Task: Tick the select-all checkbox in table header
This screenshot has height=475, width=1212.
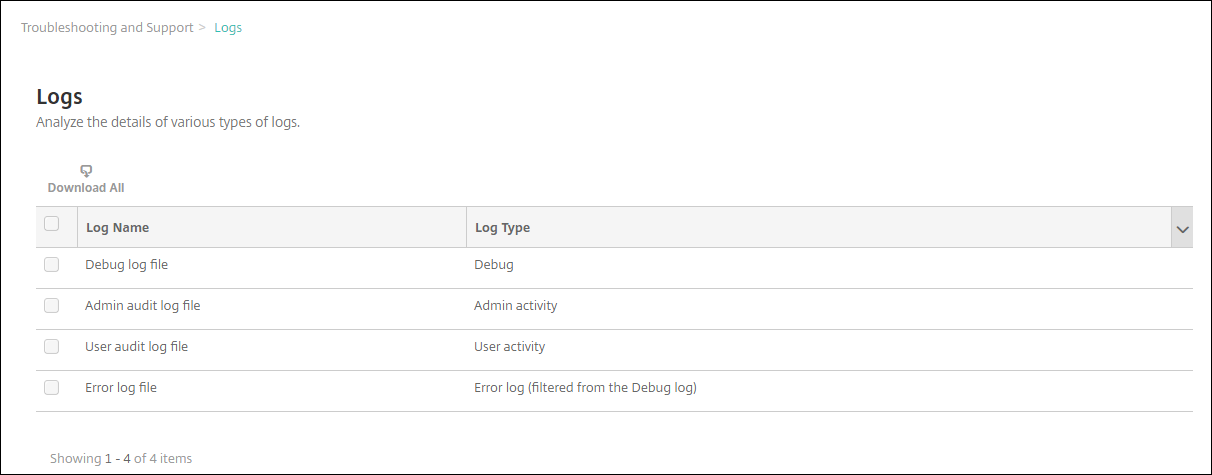Action: 52,224
